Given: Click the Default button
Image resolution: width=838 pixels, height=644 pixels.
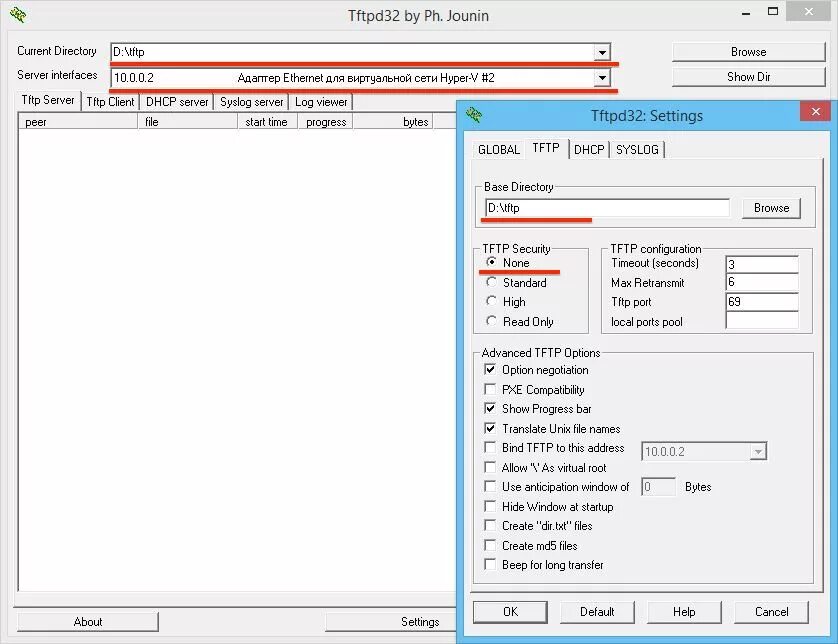Looking at the screenshot, I should [597, 611].
